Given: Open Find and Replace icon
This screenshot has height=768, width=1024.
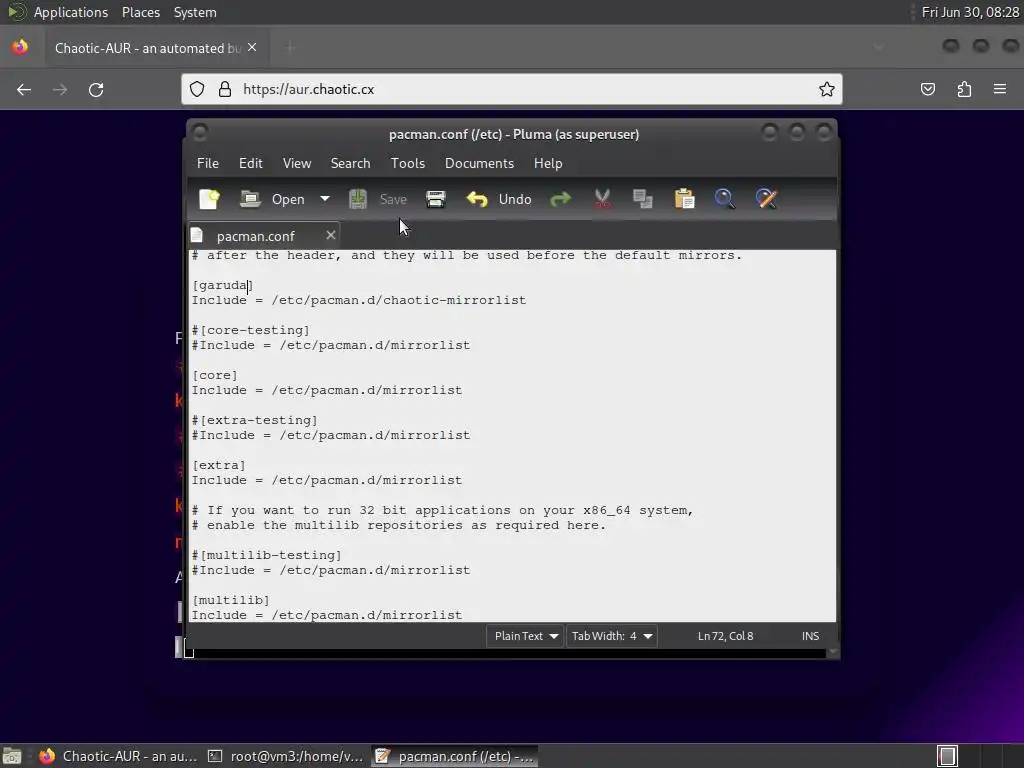Looking at the screenshot, I should click(x=767, y=199).
